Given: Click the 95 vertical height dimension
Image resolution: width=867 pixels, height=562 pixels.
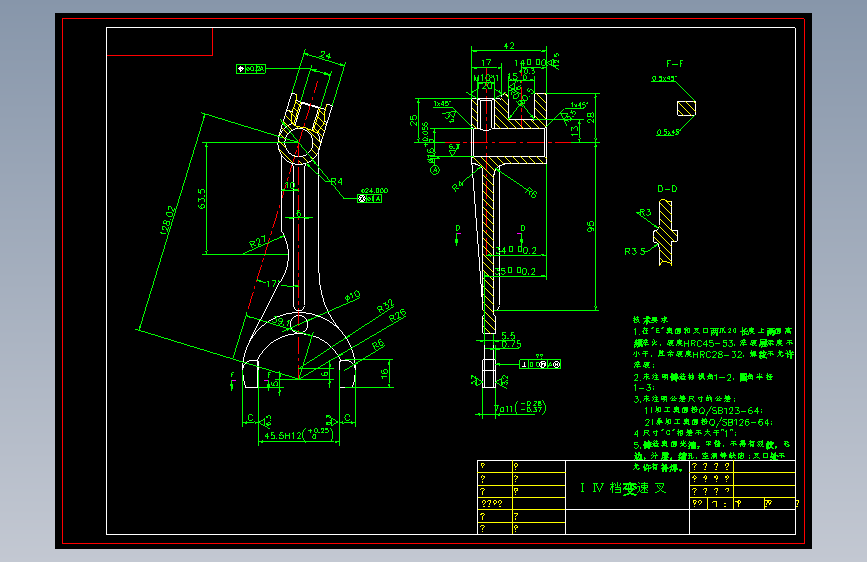Looking at the screenshot, I should [x=591, y=226].
